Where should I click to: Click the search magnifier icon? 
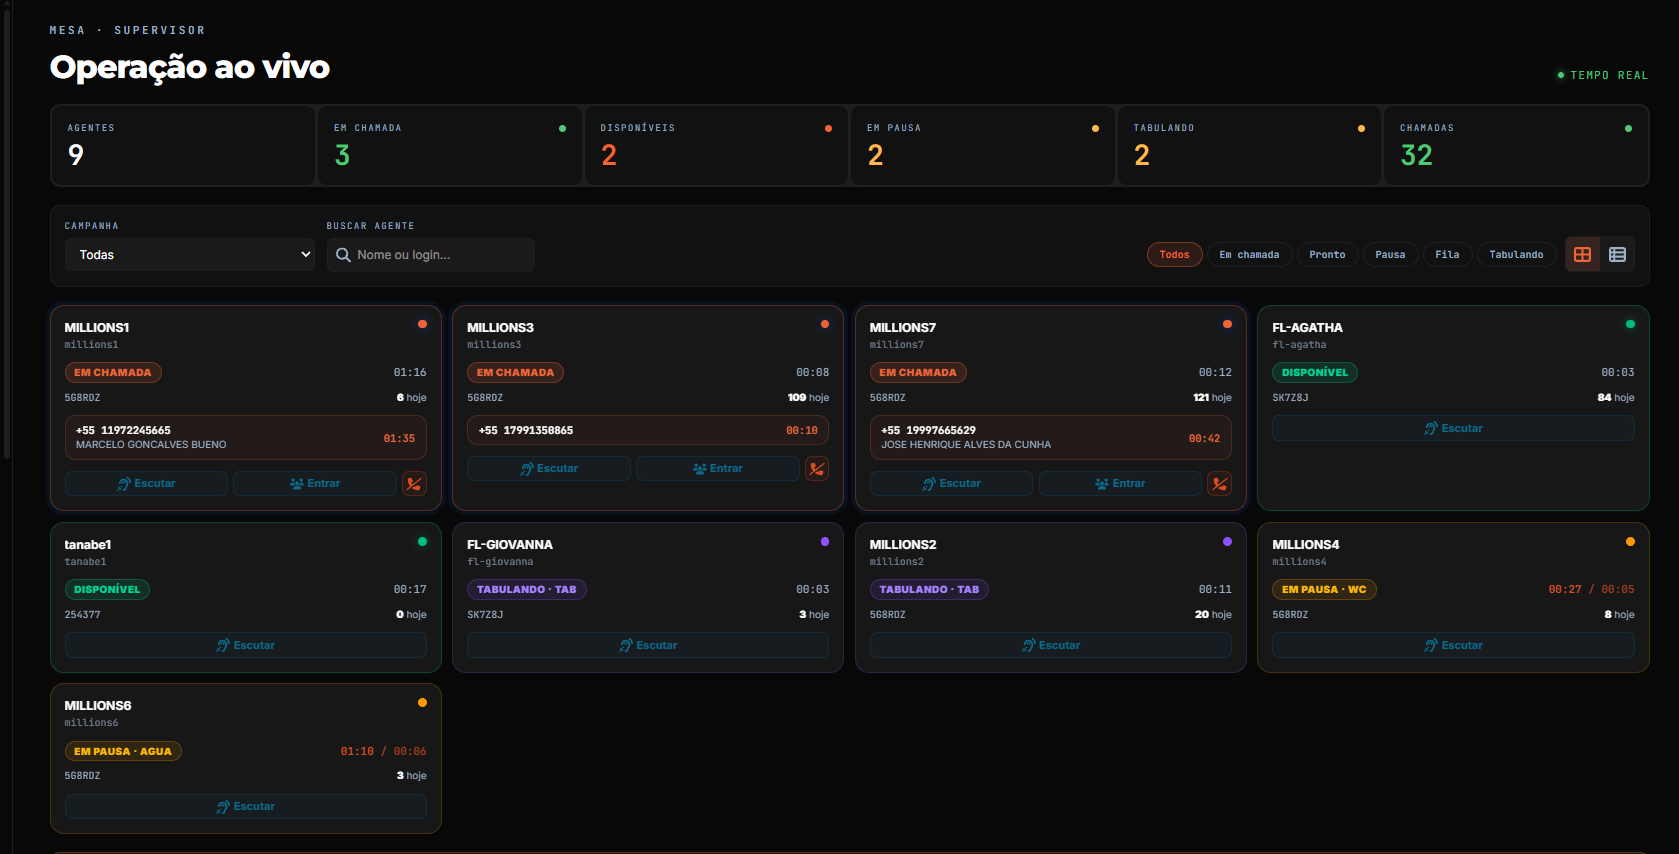343,255
